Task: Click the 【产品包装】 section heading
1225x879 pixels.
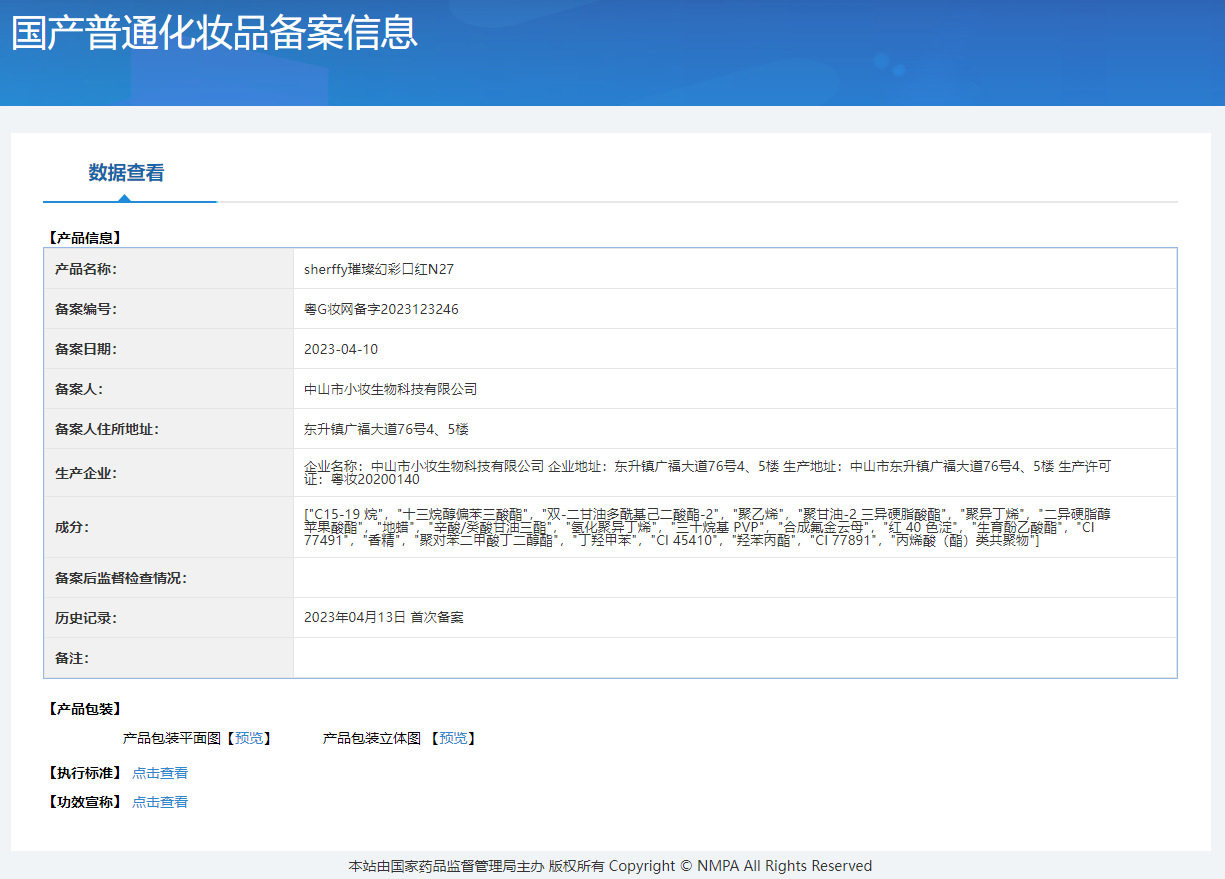Action: coord(84,709)
